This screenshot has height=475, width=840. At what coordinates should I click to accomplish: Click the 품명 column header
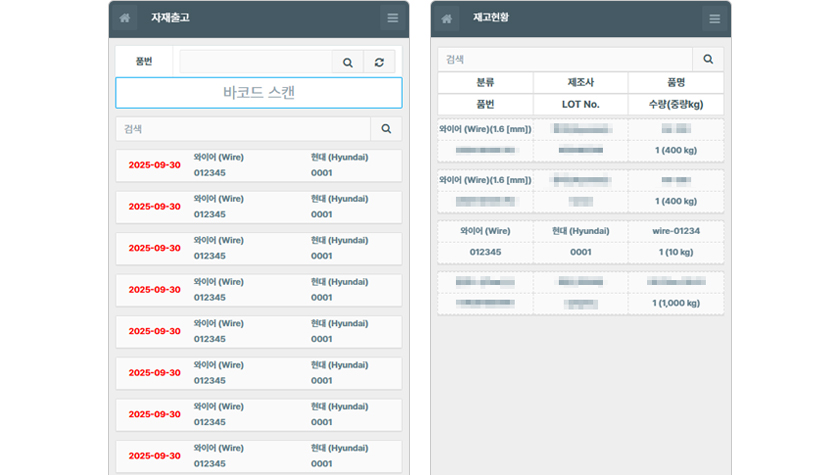point(676,82)
